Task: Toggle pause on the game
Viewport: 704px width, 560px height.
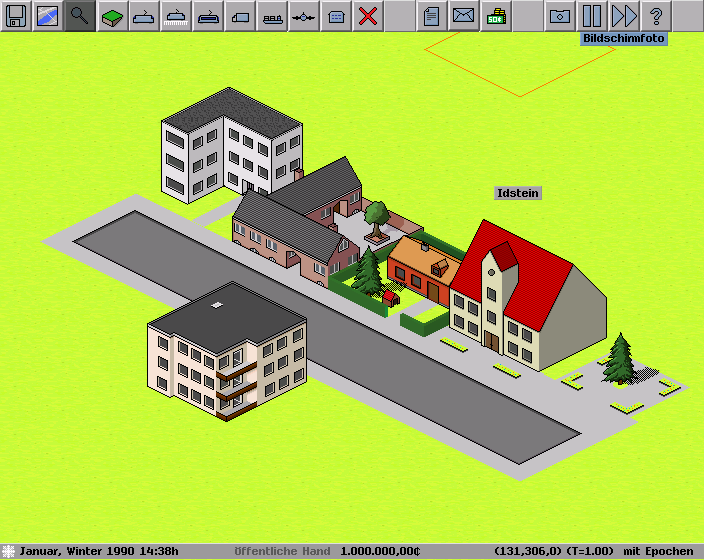Action: 592,16
